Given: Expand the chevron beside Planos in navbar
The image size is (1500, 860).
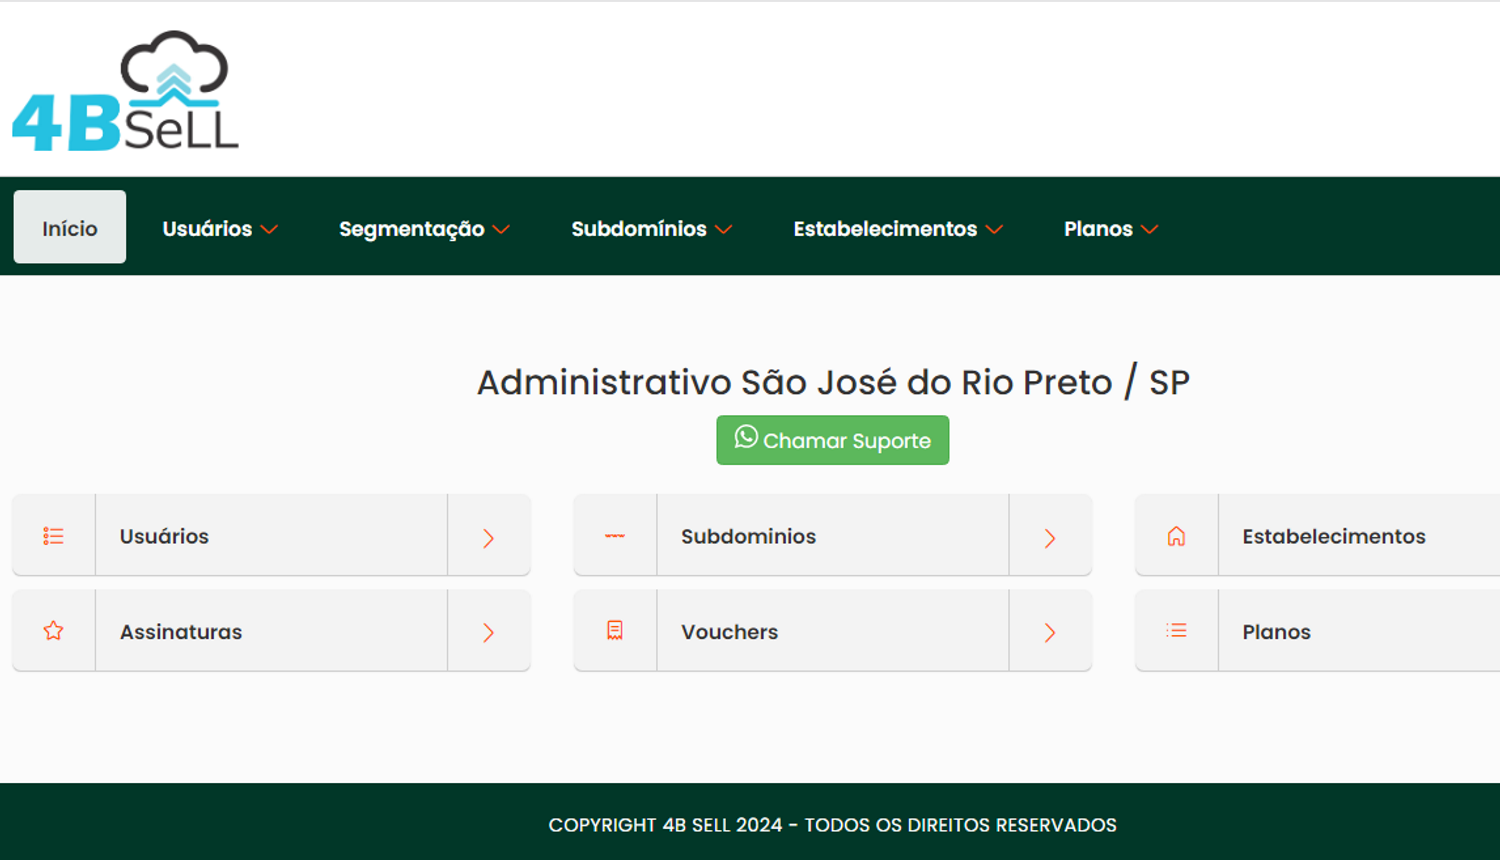Looking at the screenshot, I should (x=1150, y=230).
